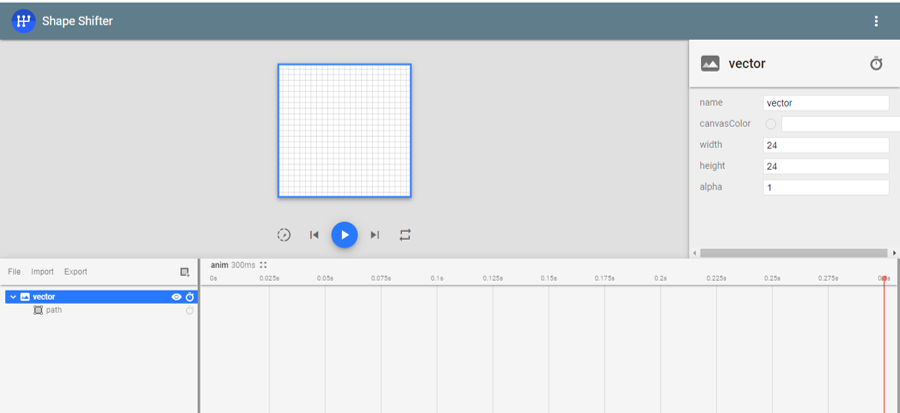The width and height of the screenshot is (900, 413).
Task: Click the 0.2s tick on timeline ruler
Action: 660,278
